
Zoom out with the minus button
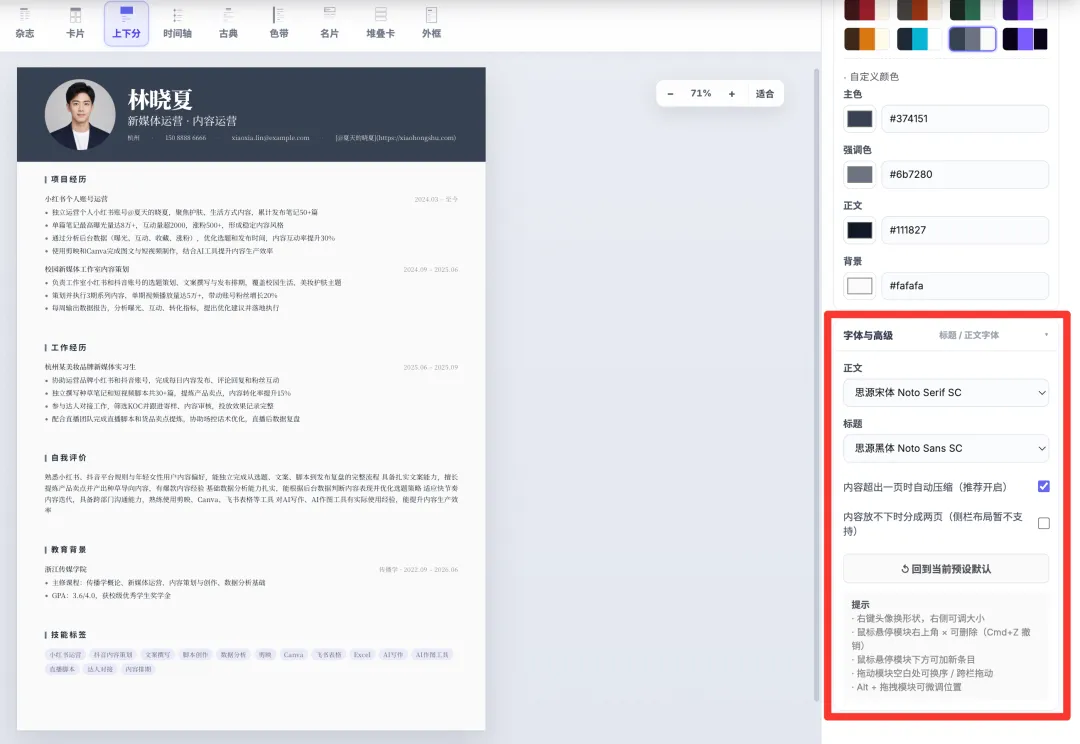coord(670,94)
